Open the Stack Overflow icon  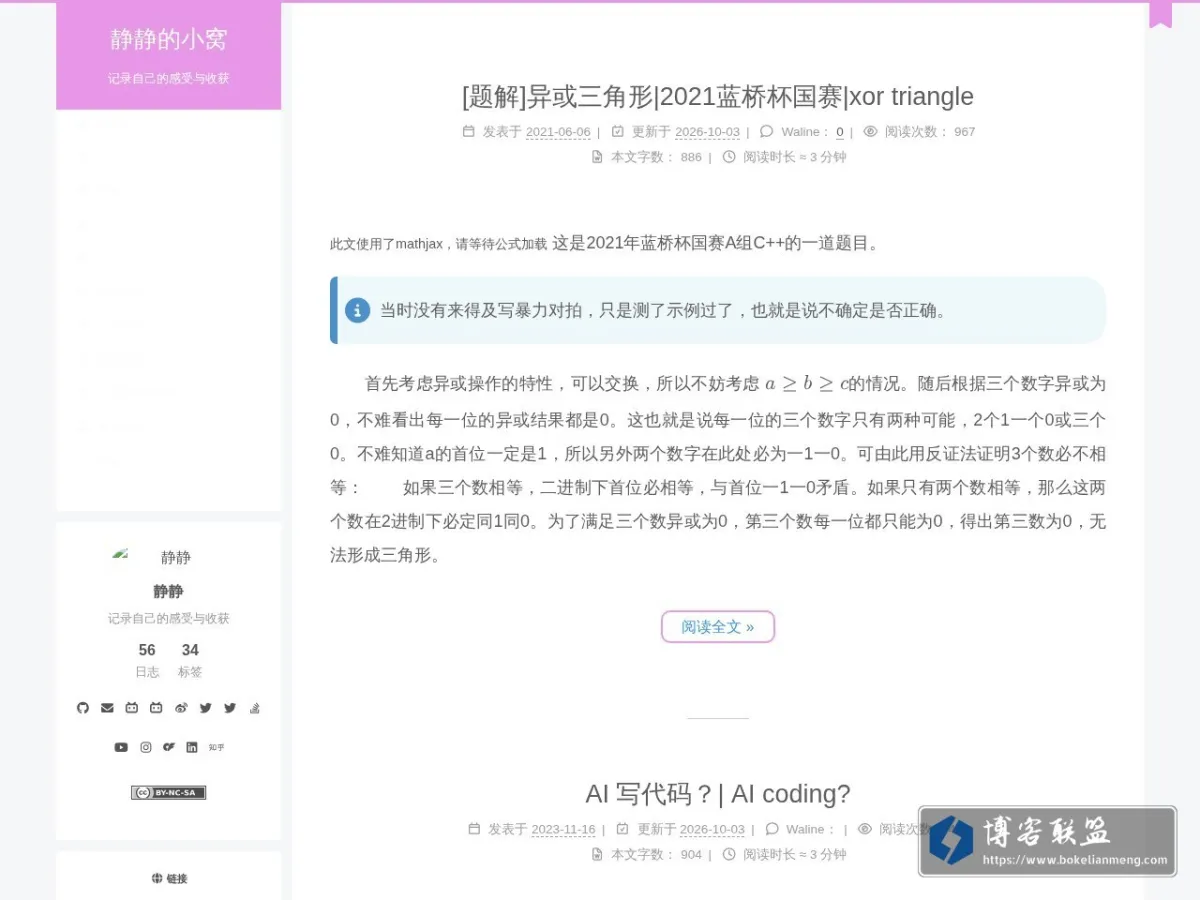coord(254,708)
